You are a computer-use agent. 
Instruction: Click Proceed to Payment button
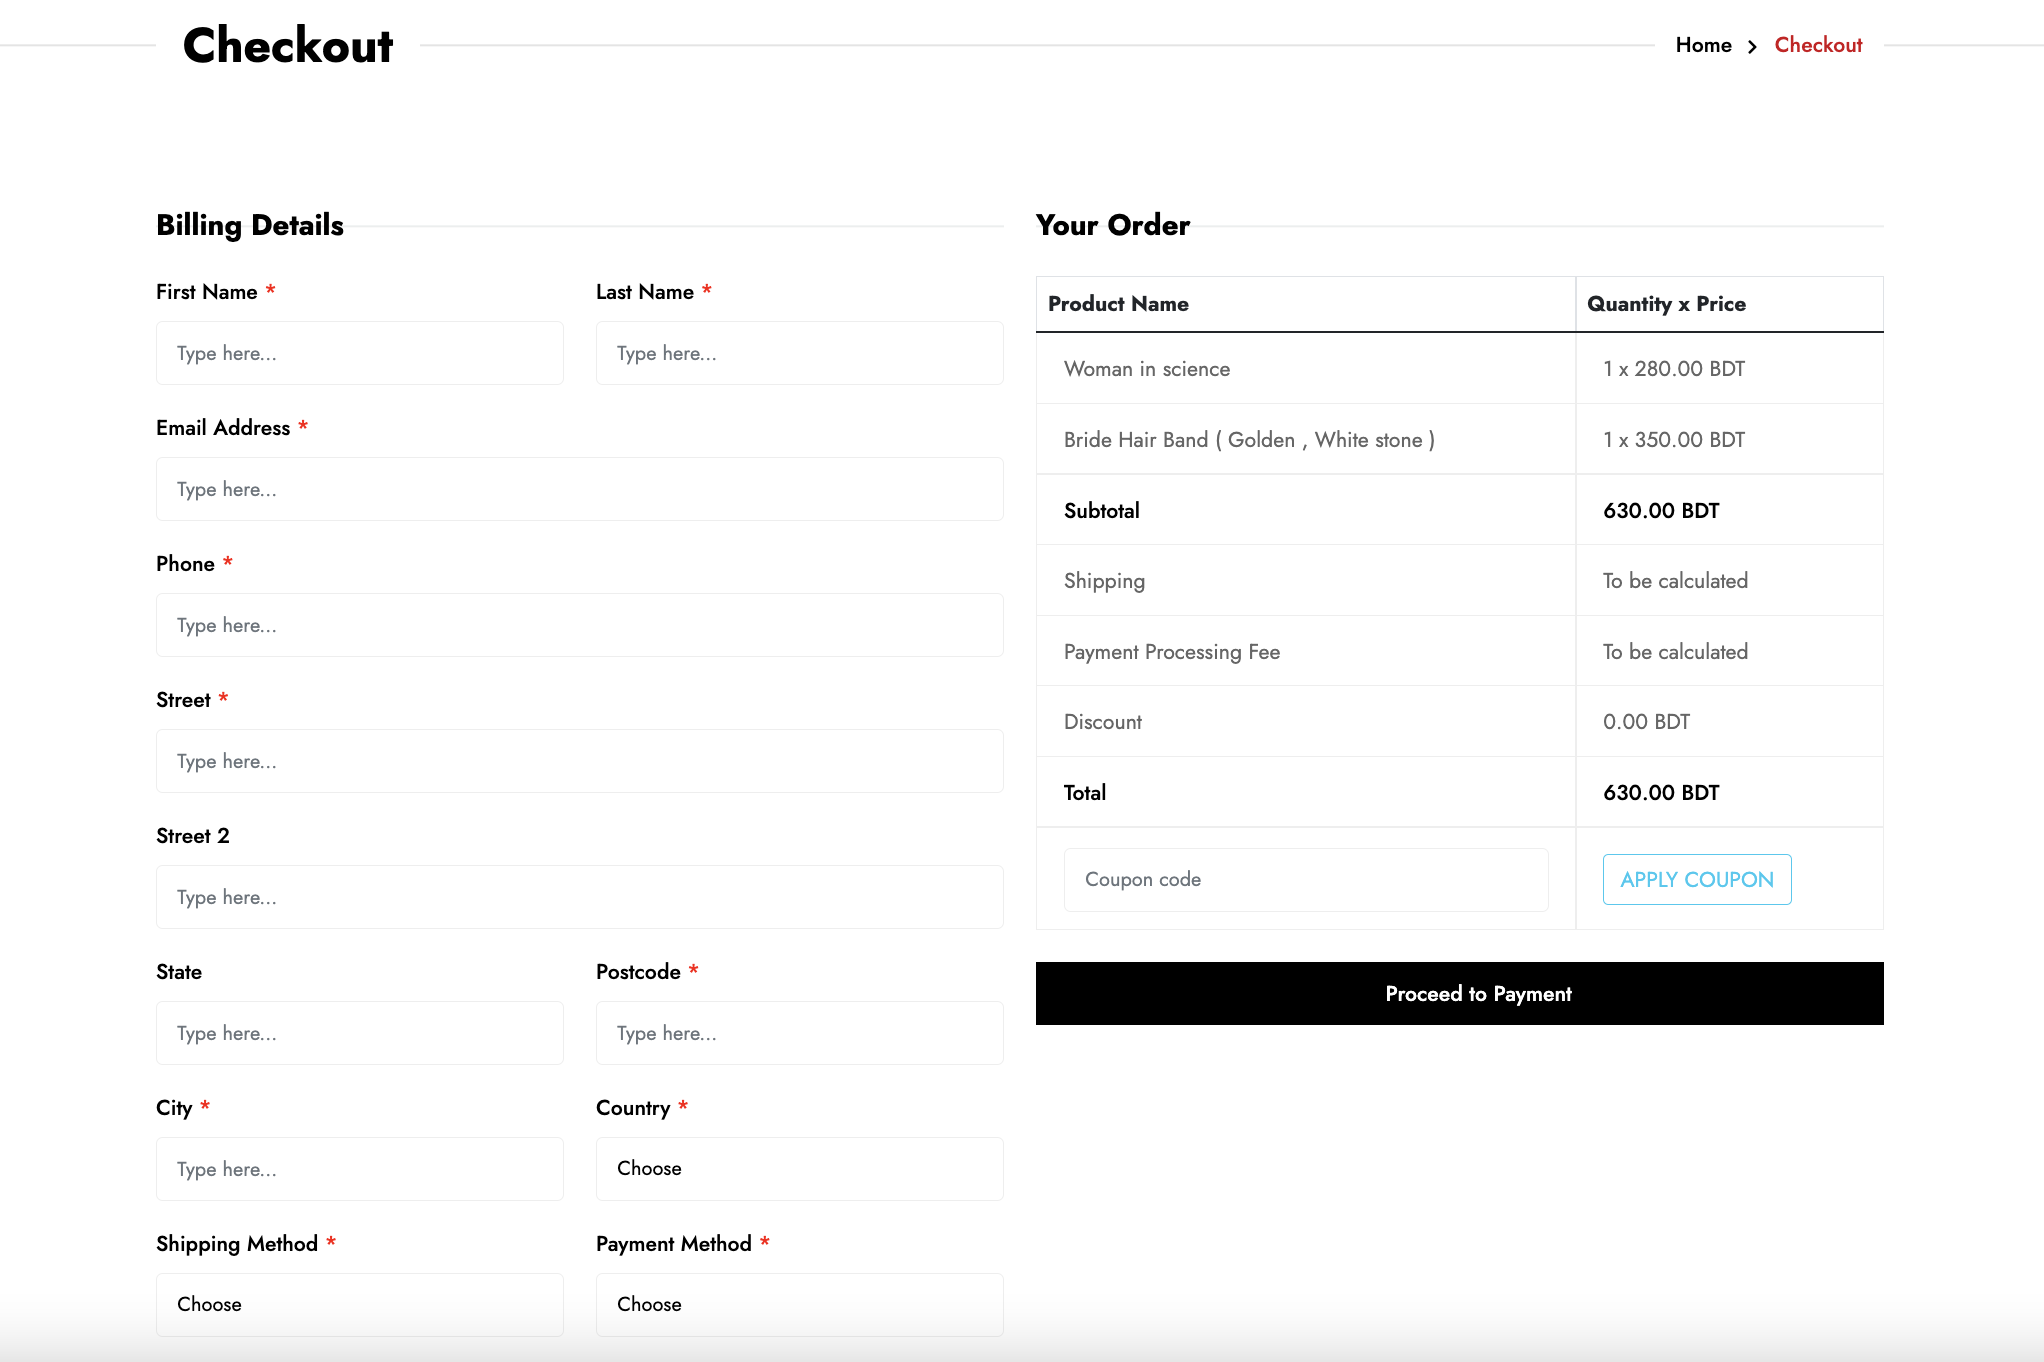click(x=1460, y=994)
